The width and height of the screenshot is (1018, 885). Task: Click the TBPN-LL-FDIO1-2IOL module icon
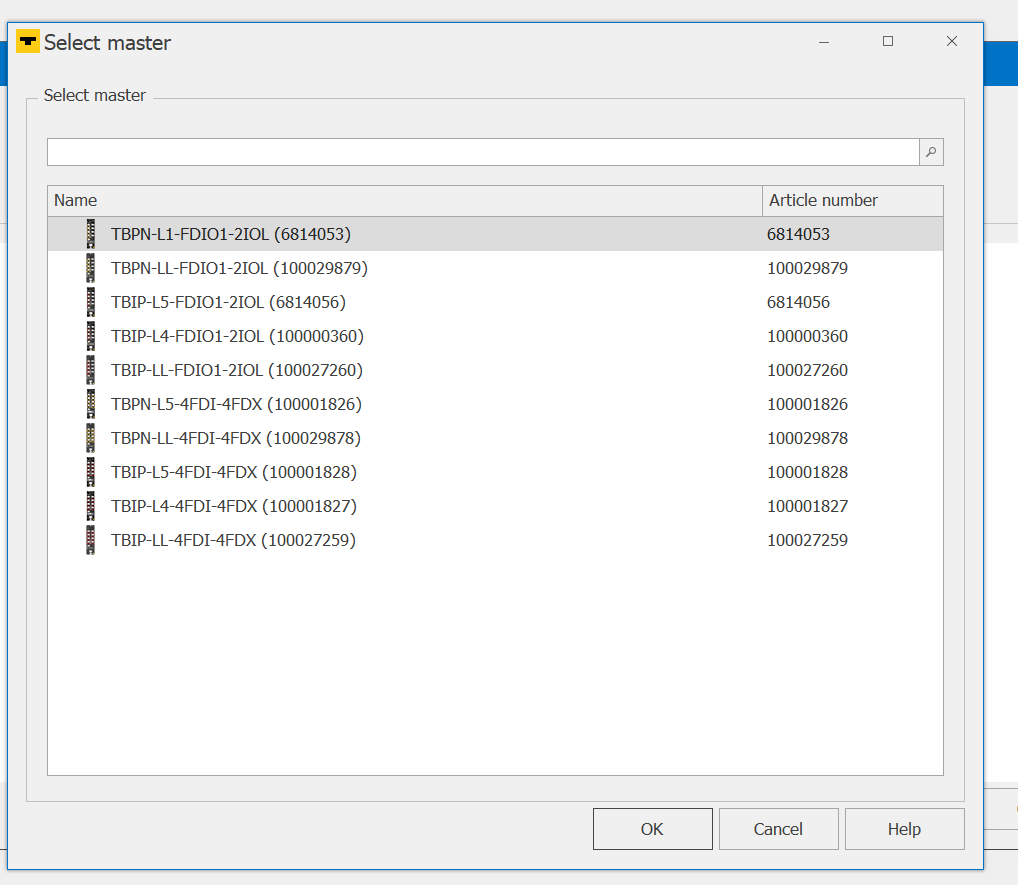click(91, 268)
